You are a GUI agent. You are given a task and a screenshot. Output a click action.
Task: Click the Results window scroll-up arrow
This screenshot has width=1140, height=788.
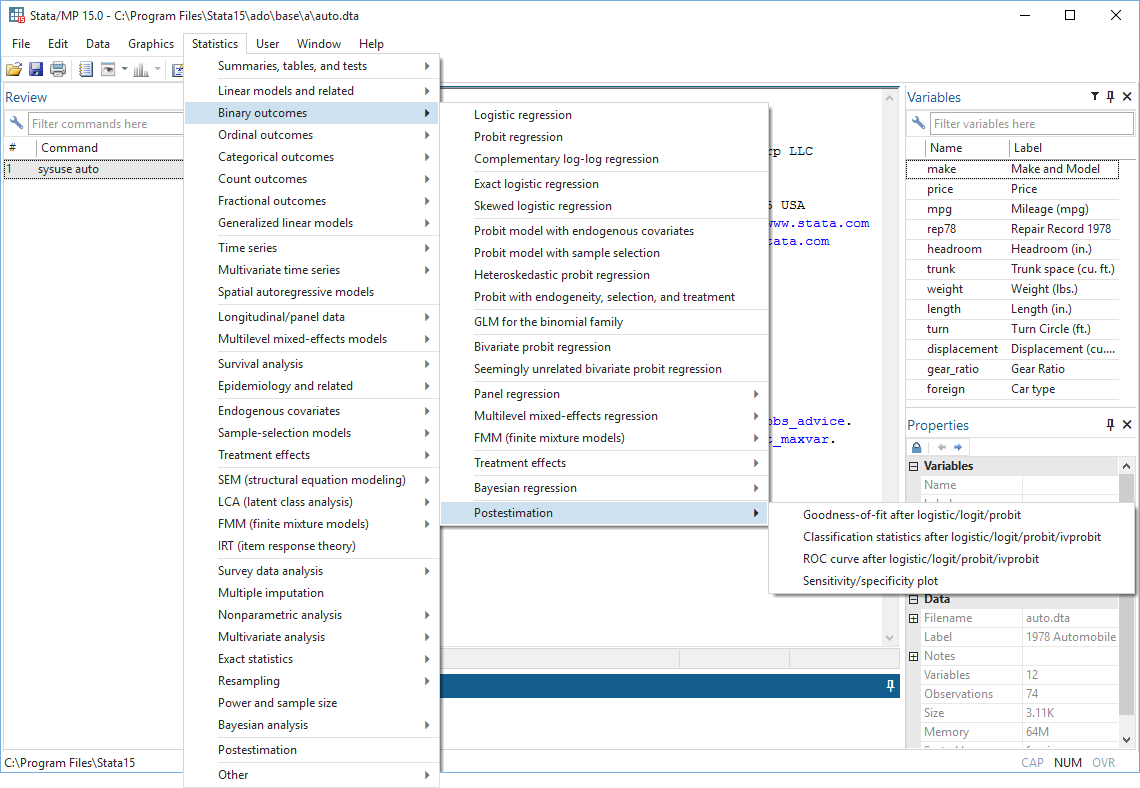pyautogui.click(x=890, y=98)
